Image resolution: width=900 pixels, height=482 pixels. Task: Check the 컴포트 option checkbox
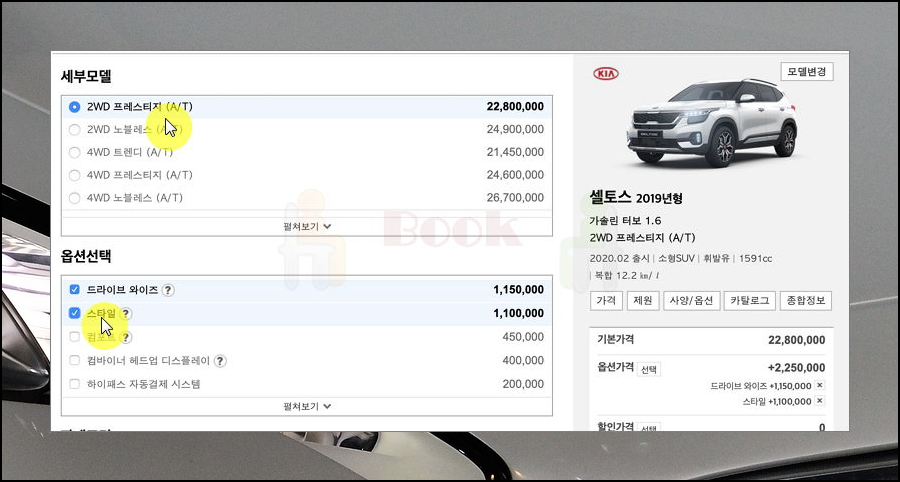point(74,337)
